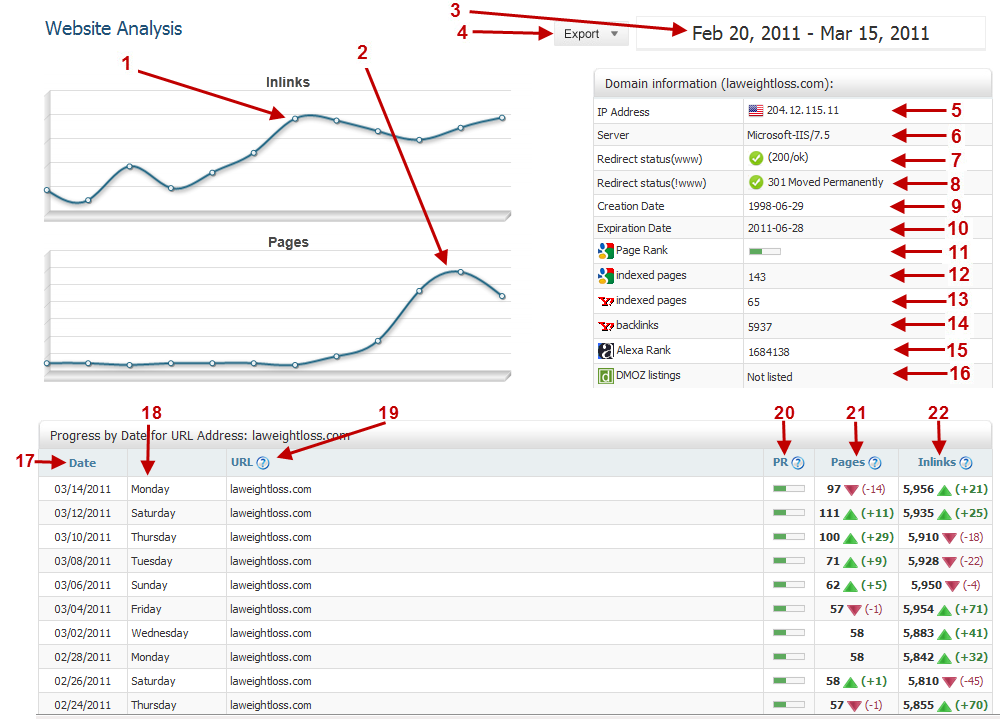Image resolution: width=1000 pixels, height=719 pixels.
Task: Click the help icon next to Pages header
Action: (x=875, y=463)
